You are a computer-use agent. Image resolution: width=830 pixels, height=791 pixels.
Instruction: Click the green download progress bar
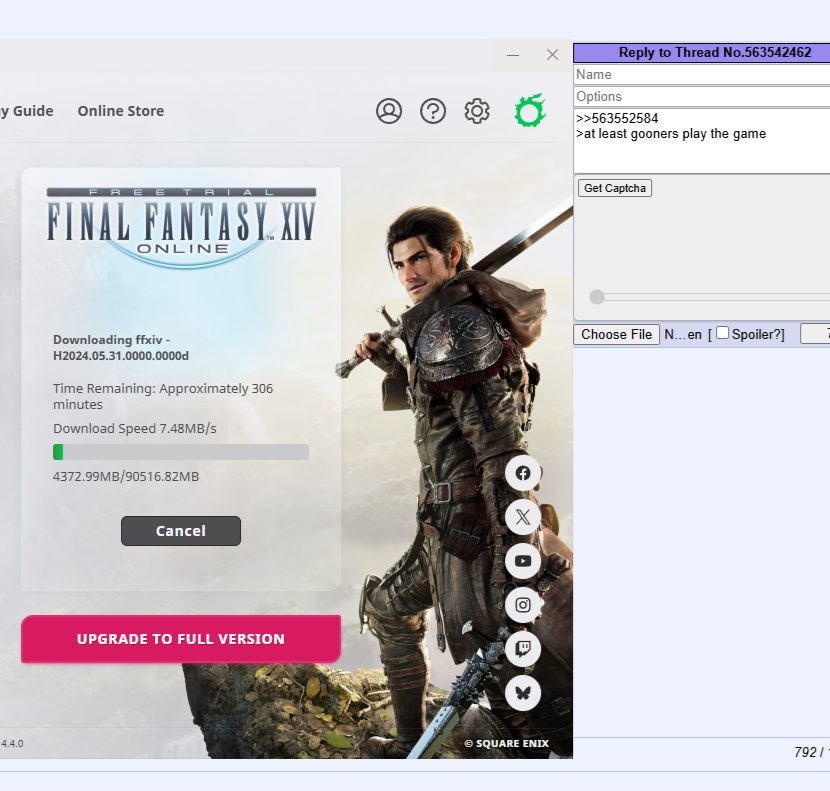tap(181, 452)
